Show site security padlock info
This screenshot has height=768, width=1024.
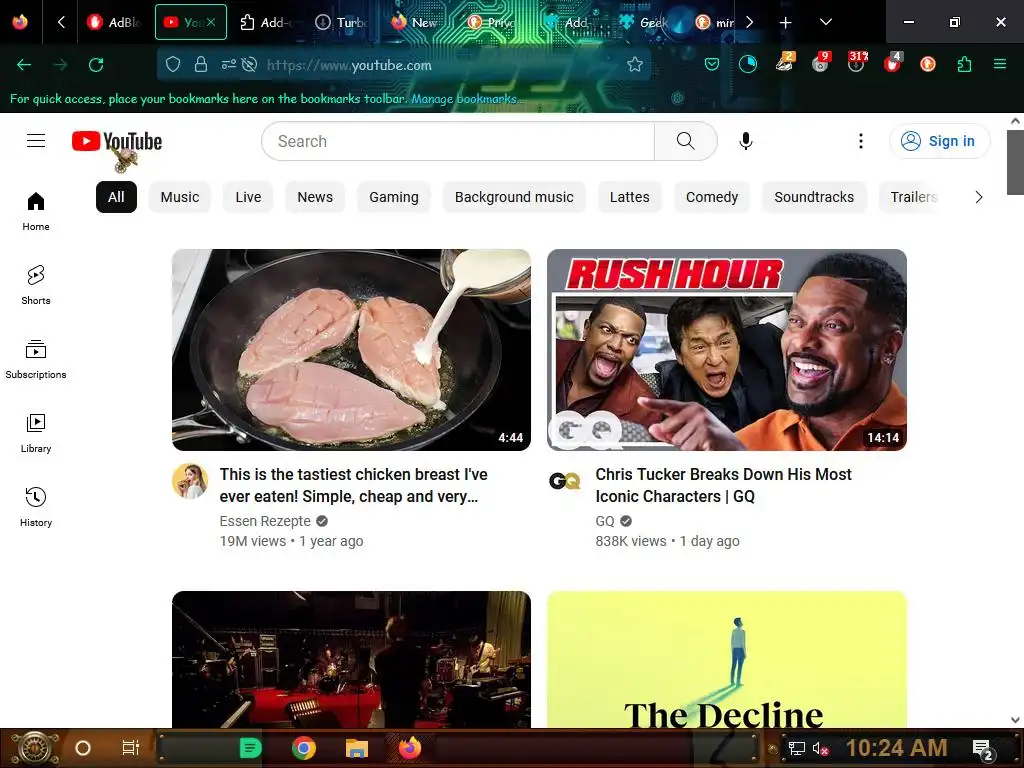click(x=200, y=65)
